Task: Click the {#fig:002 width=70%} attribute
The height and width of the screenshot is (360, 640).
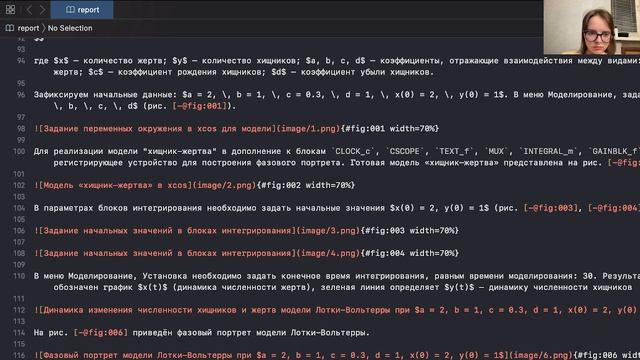Action: click(x=306, y=185)
